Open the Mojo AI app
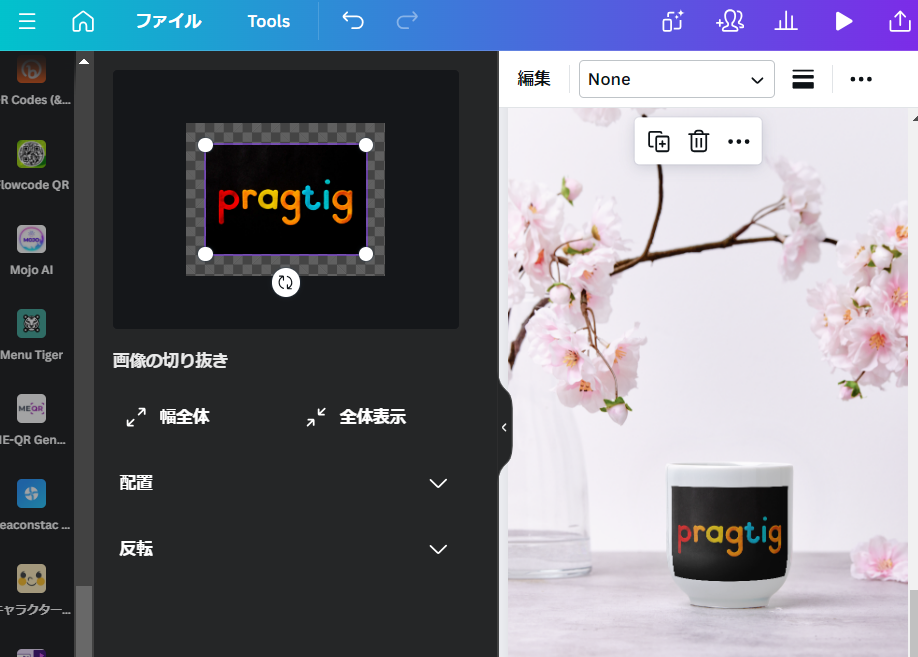 click(32, 251)
